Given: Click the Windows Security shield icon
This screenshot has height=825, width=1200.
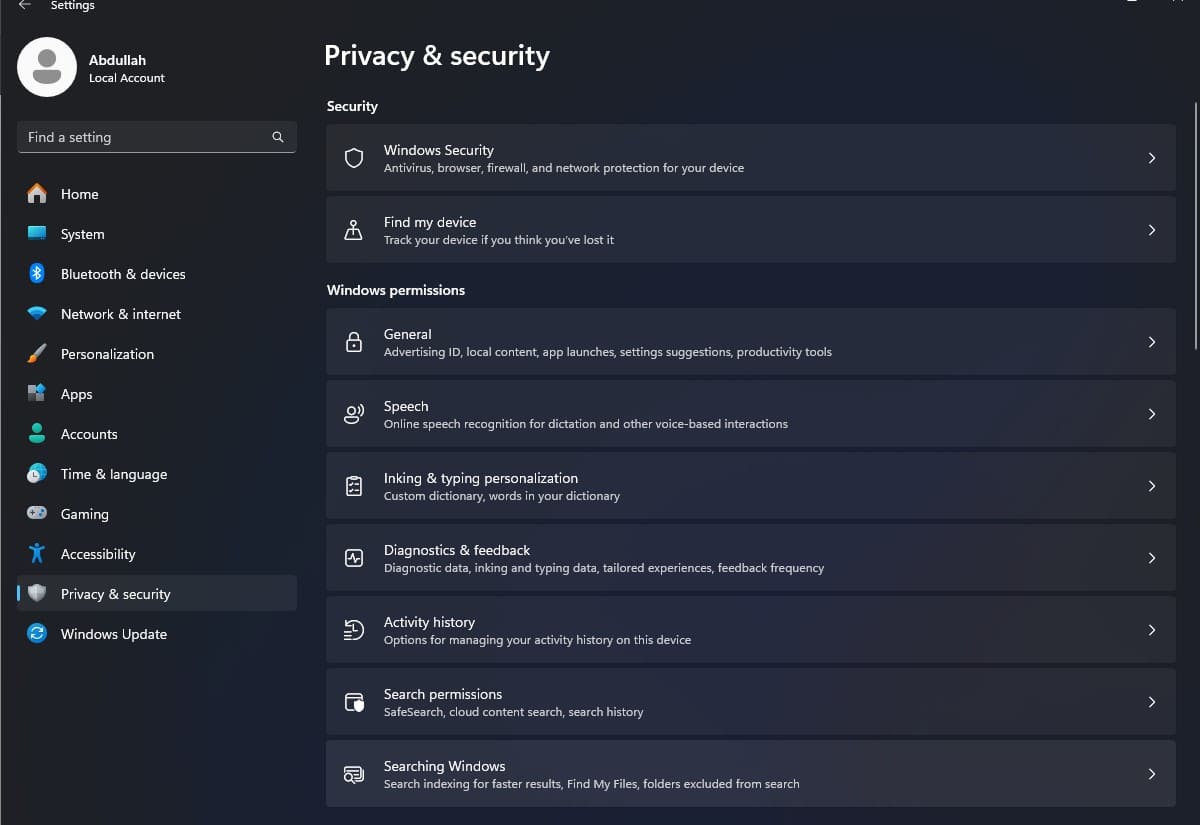Looking at the screenshot, I should coord(353,158).
